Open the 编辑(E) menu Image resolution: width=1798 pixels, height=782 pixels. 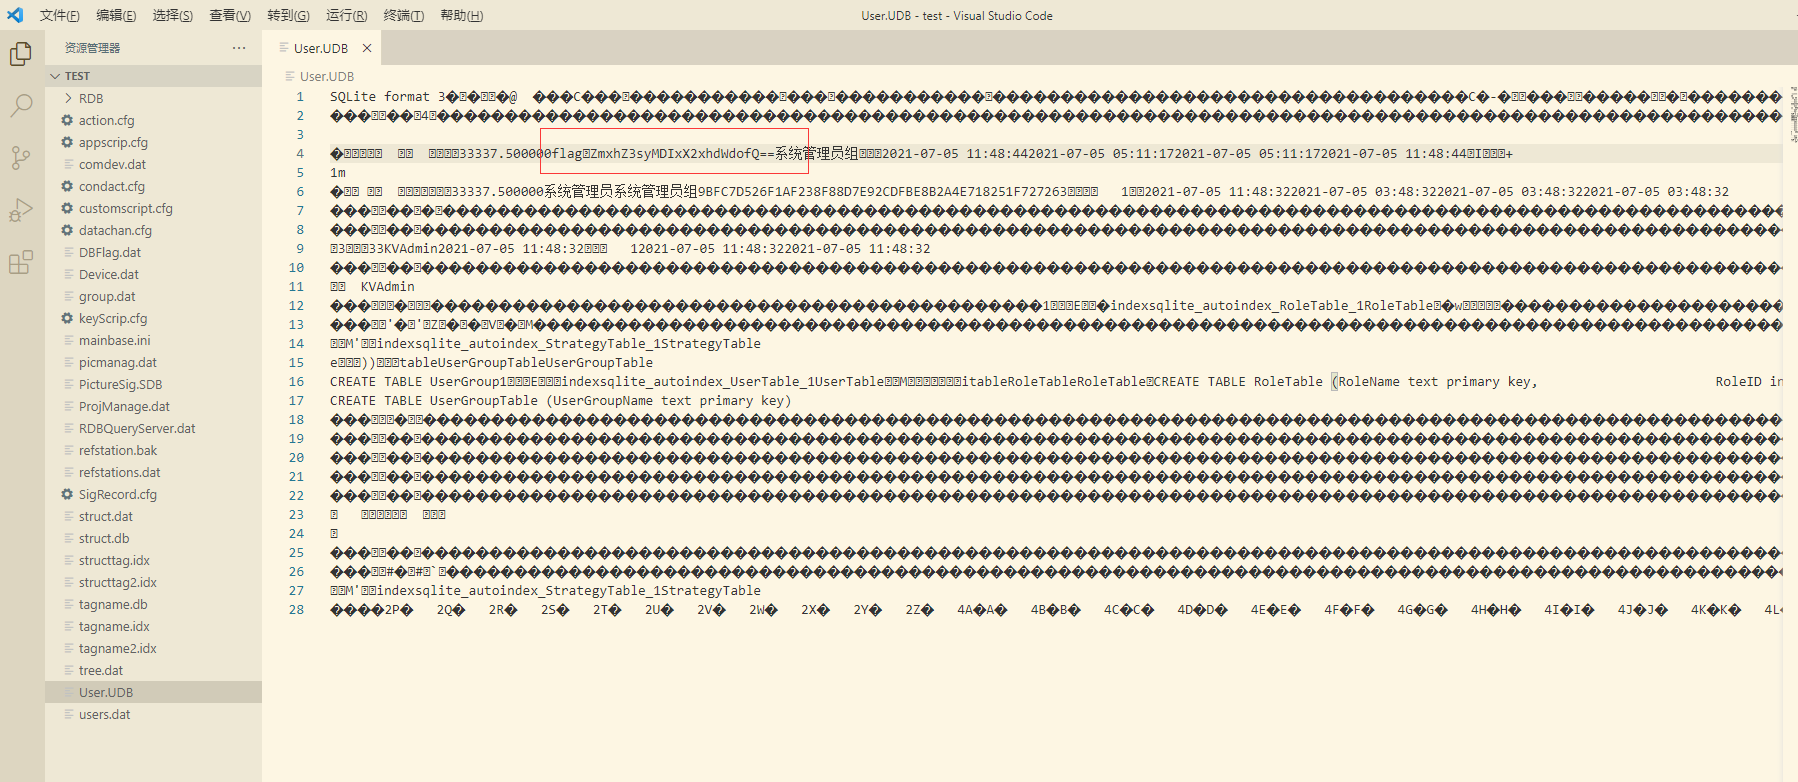(116, 15)
